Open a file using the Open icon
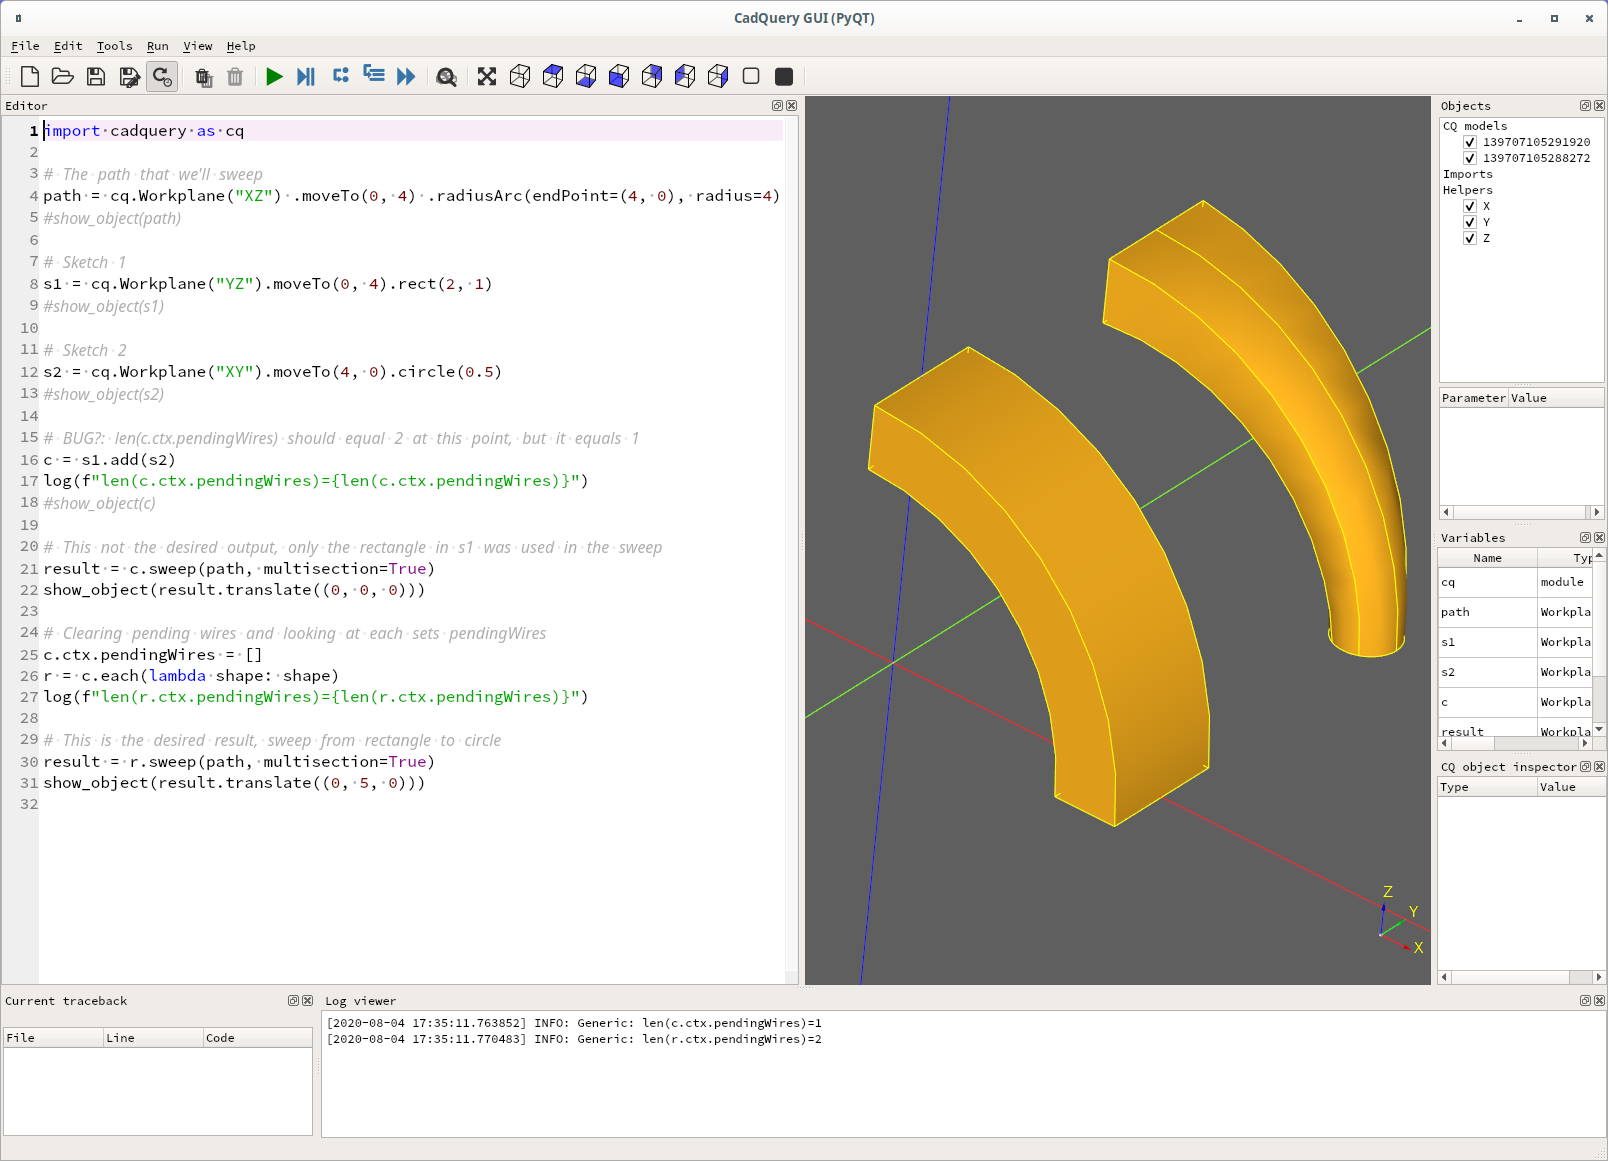This screenshot has height=1161, width=1608. coord(62,76)
